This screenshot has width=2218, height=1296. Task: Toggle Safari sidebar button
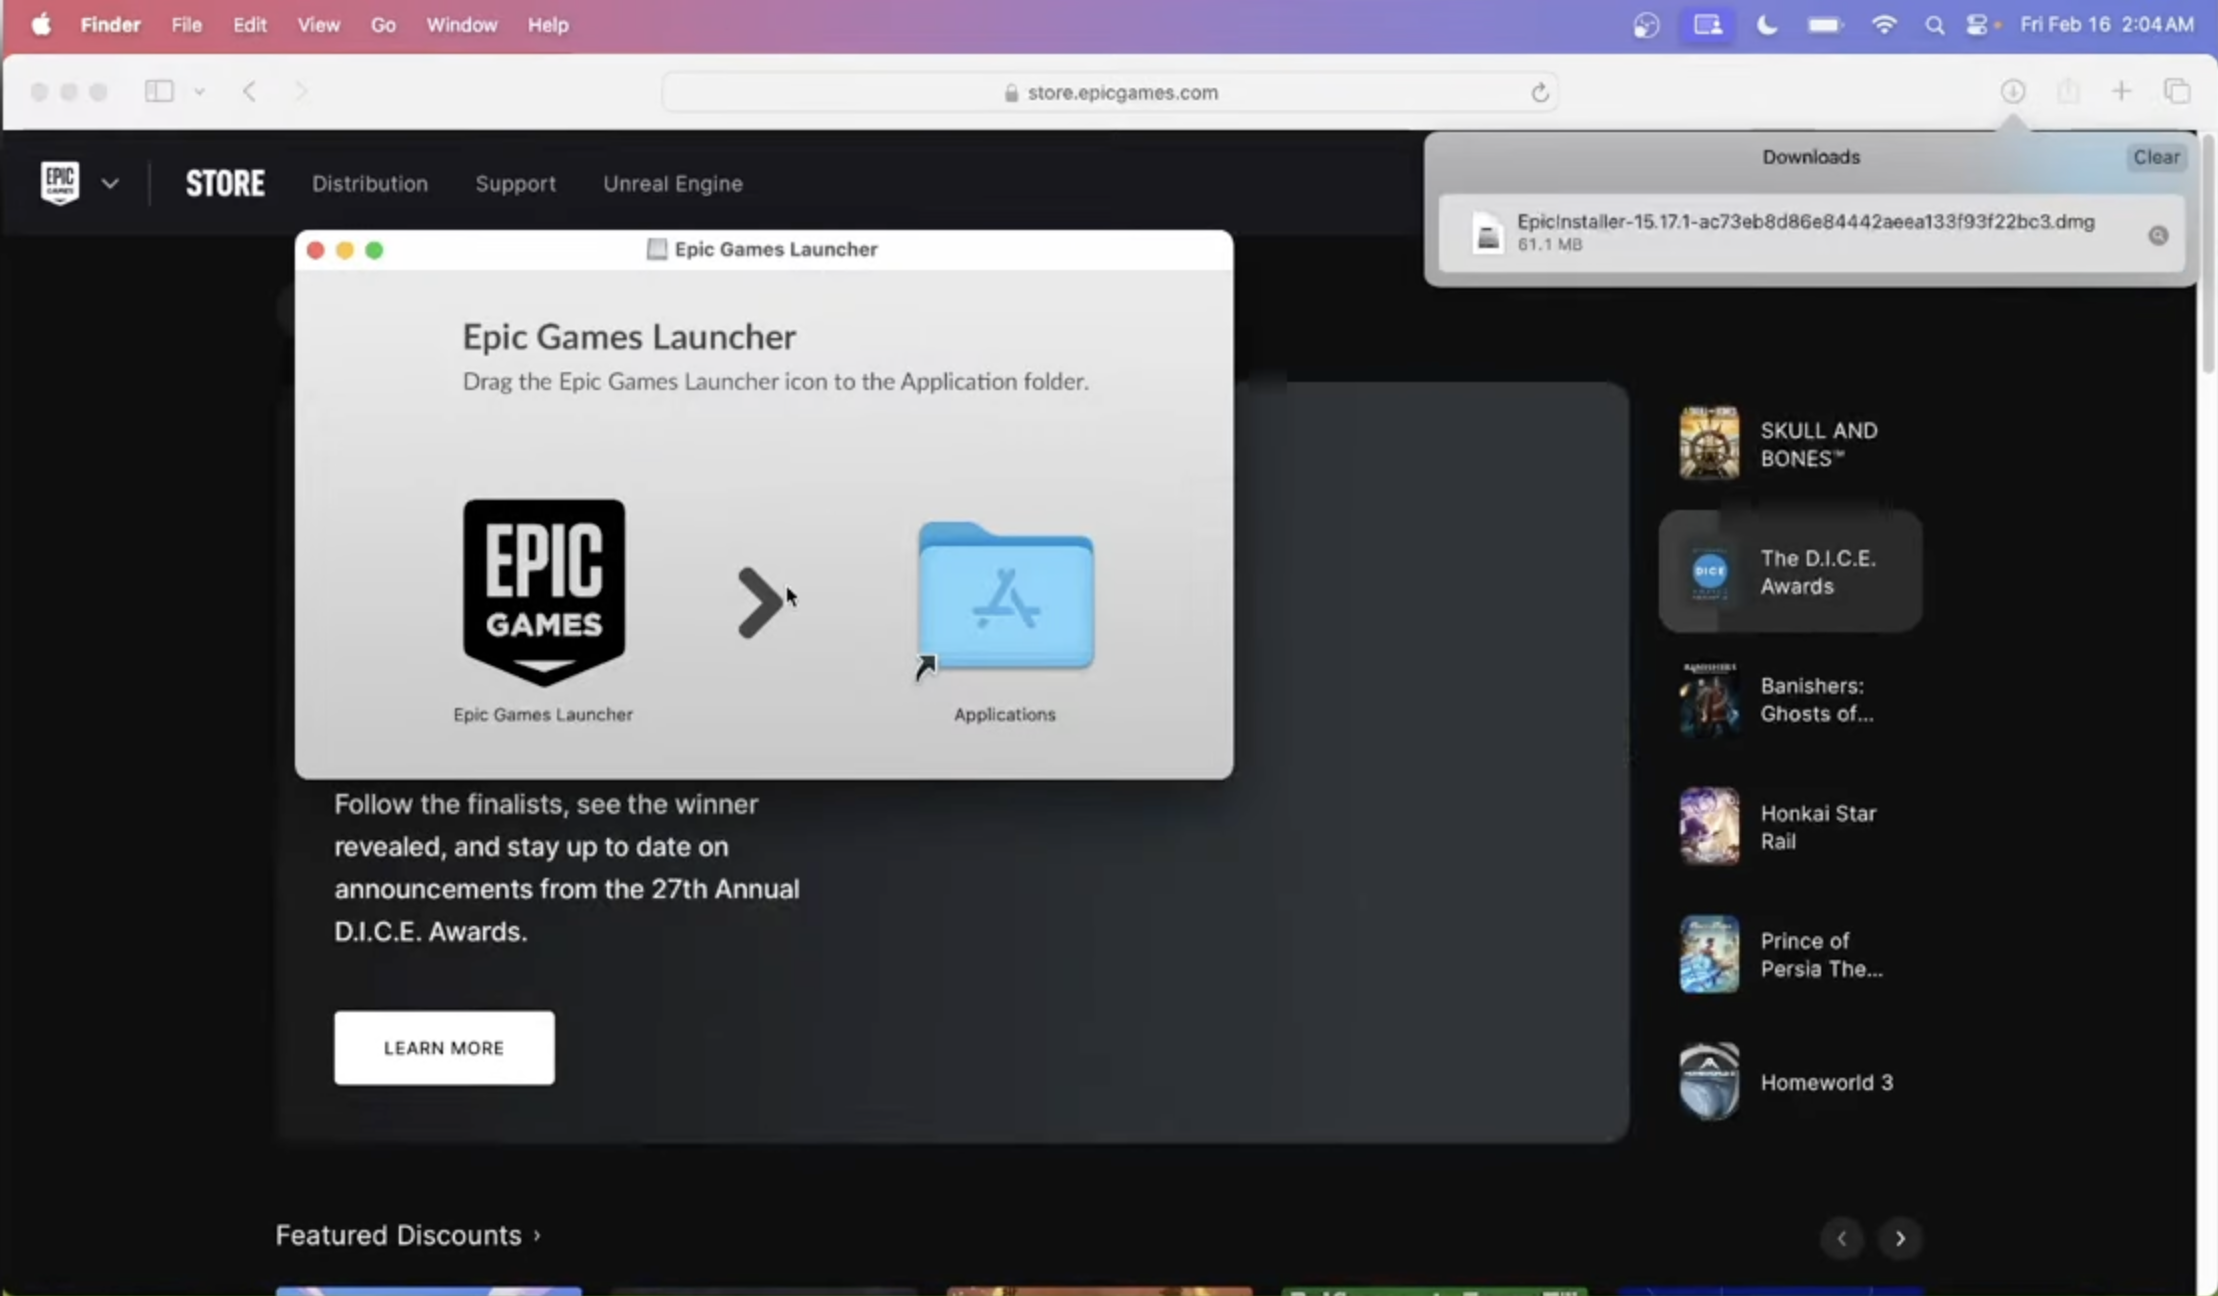click(159, 92)
